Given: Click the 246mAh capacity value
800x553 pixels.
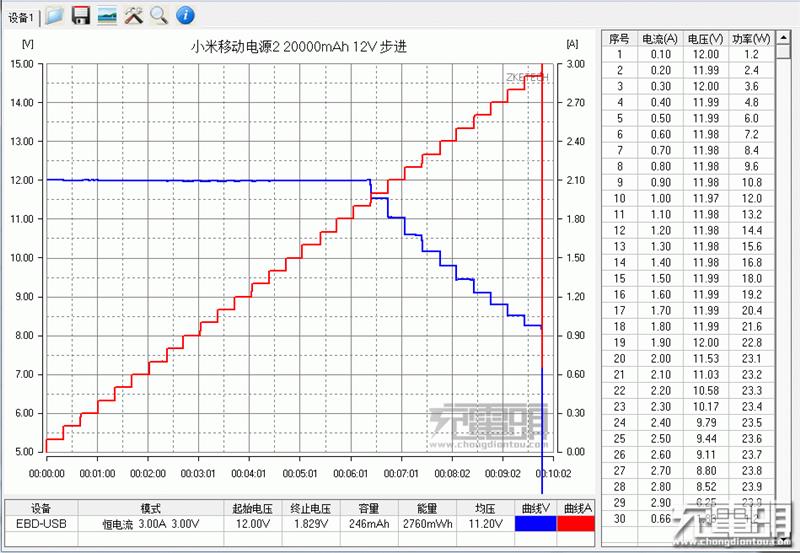Looking at the screenshot, I should pyautogui.click(x=369, y=524).
